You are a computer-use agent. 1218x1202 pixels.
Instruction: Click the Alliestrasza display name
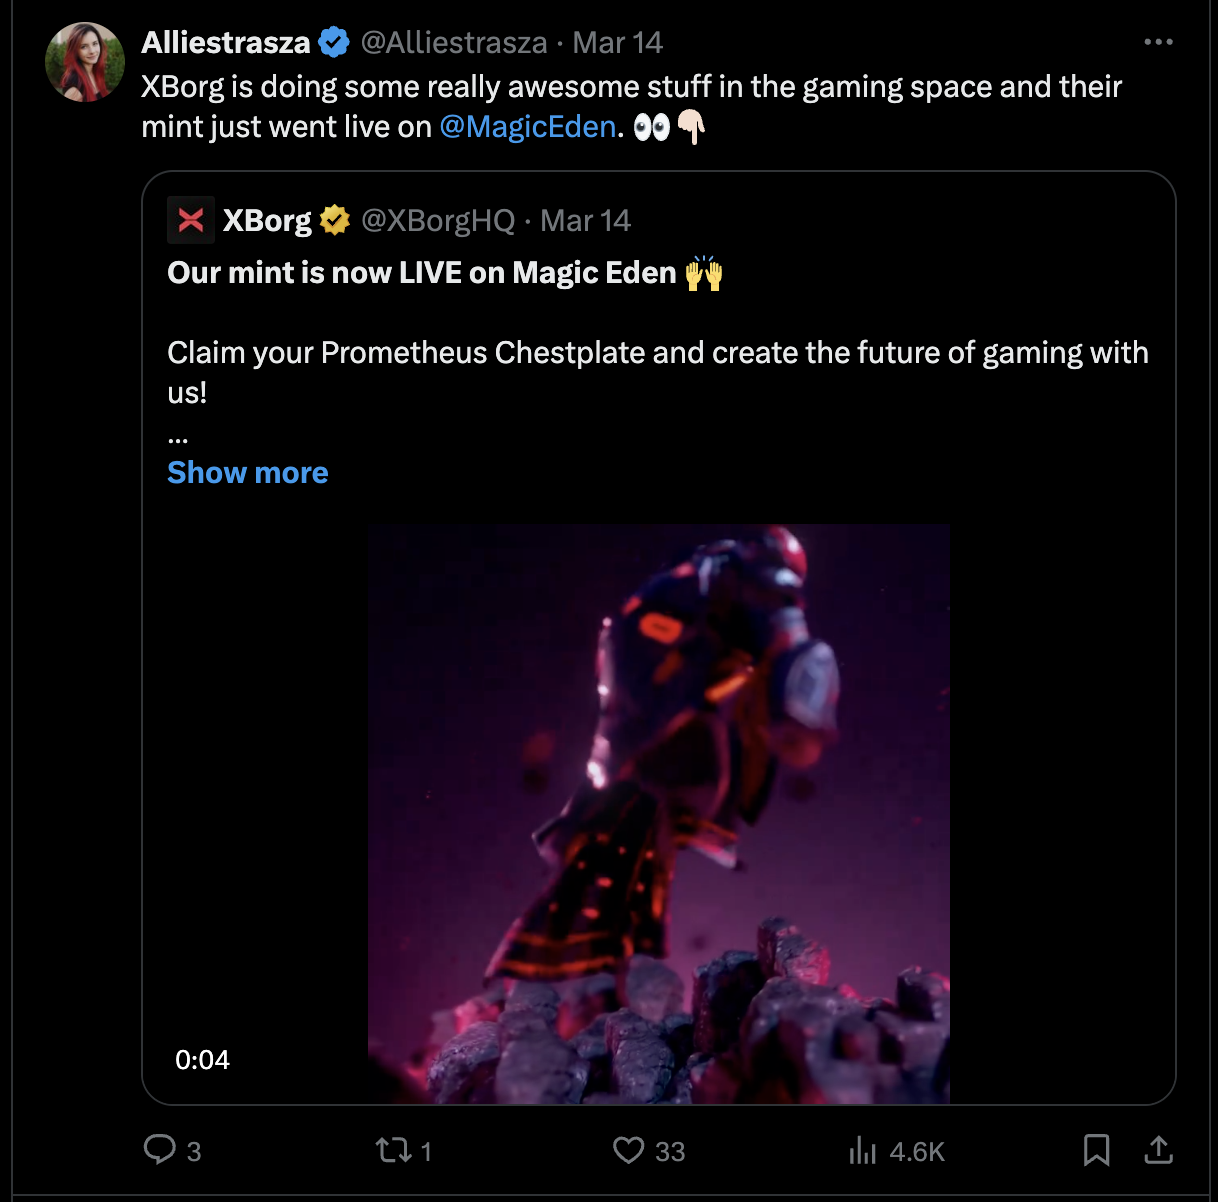pyautogui.click(x=226, y=42)
